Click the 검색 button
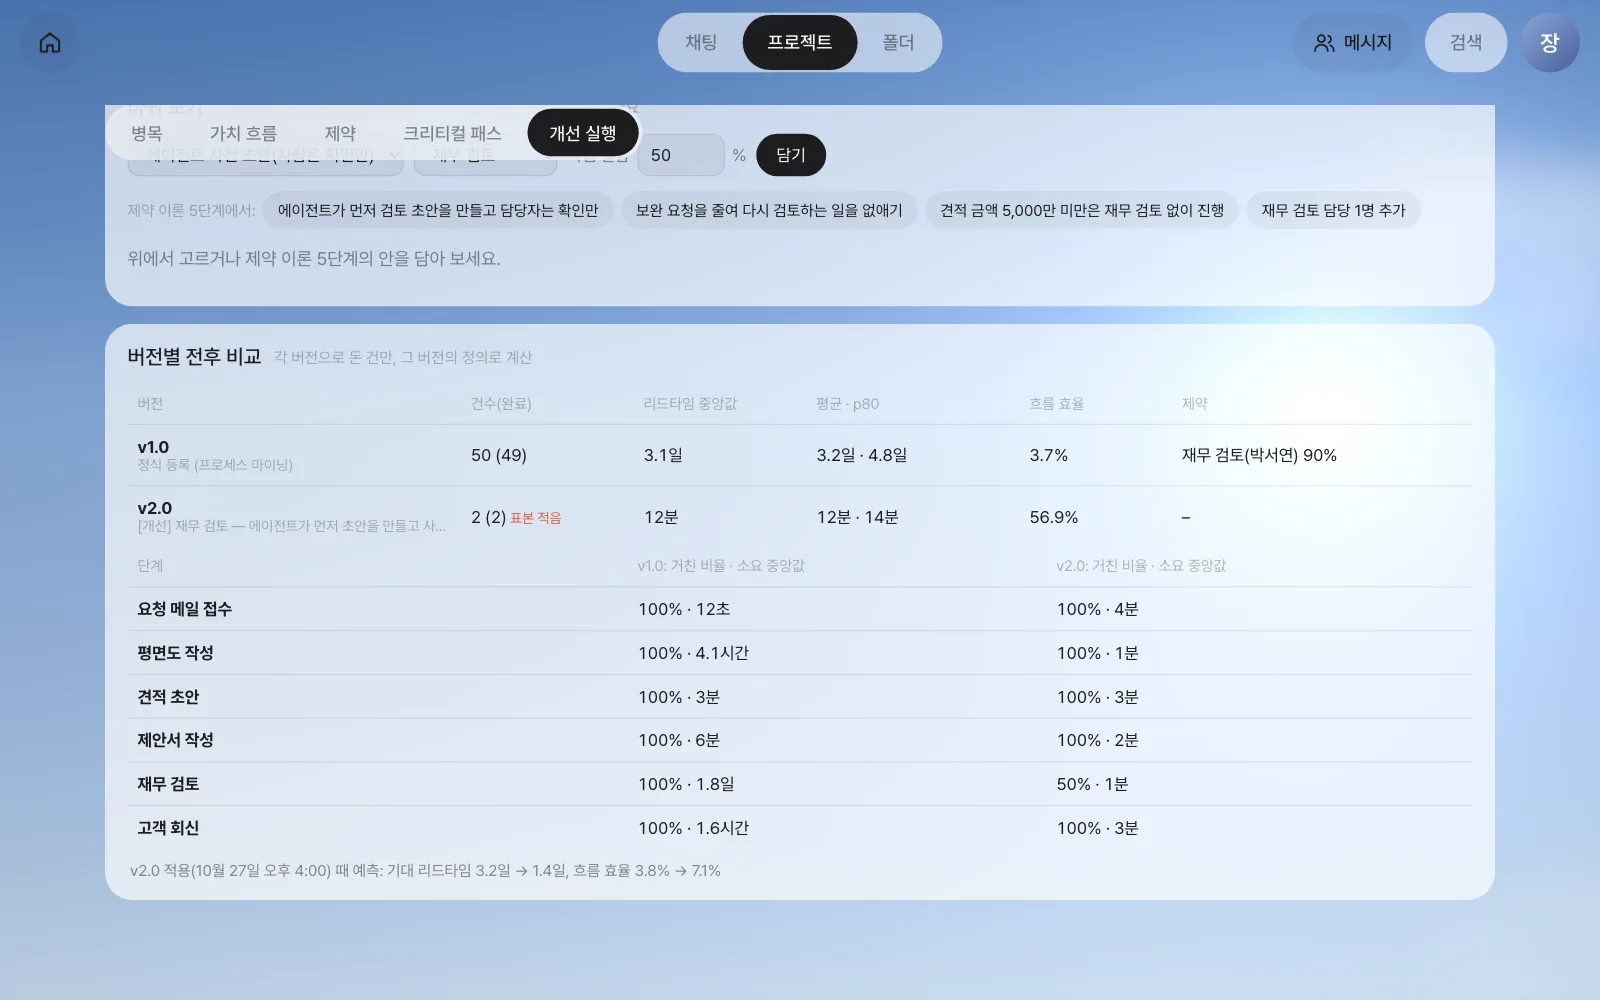The height and width of the screenshot is (1000, 1600). 1466,43
